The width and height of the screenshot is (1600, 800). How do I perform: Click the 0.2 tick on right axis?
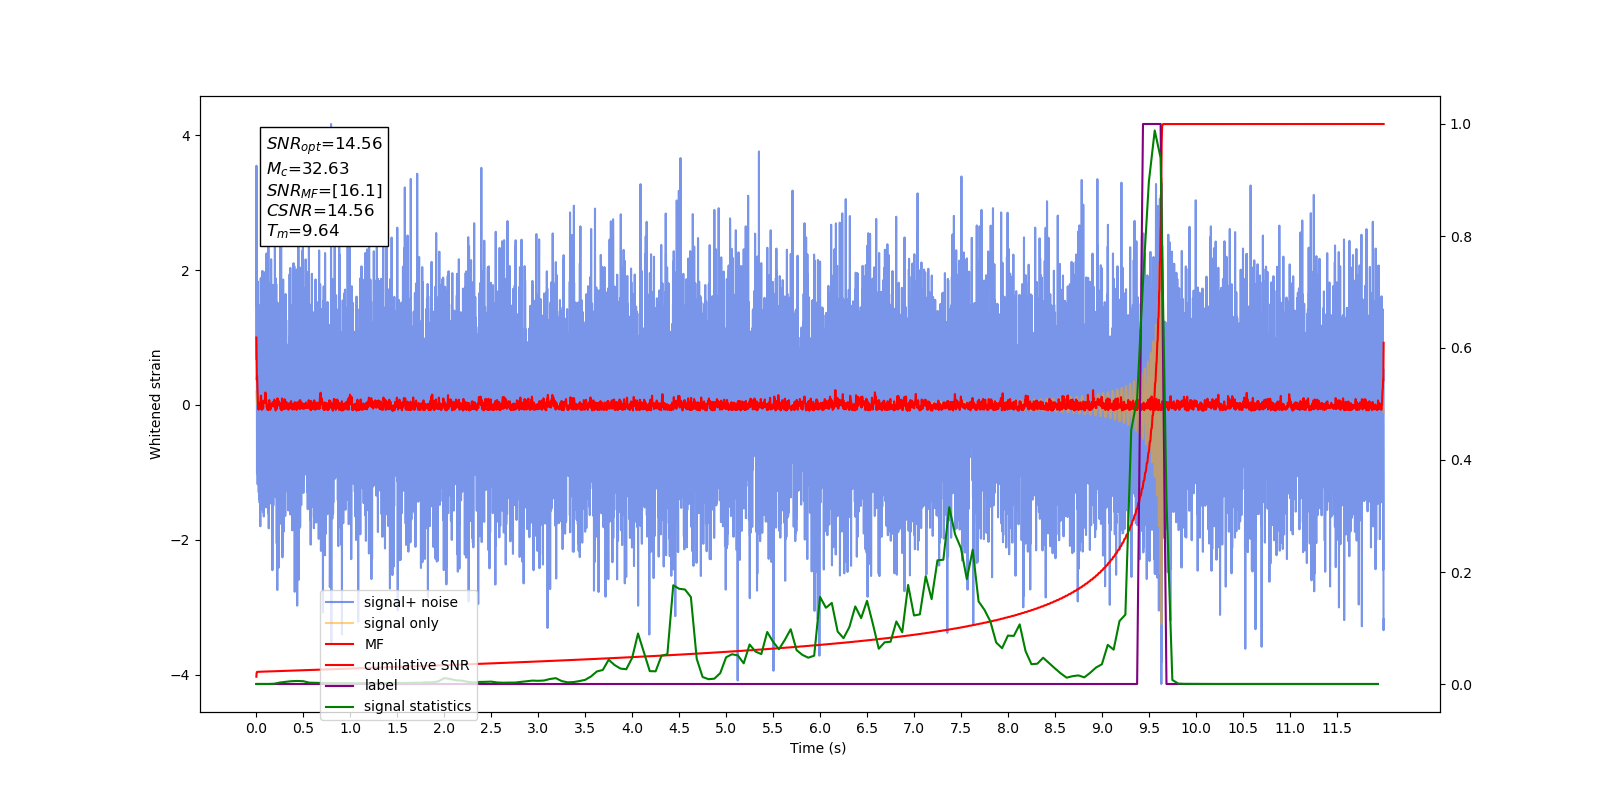(x=1461, y=573)
